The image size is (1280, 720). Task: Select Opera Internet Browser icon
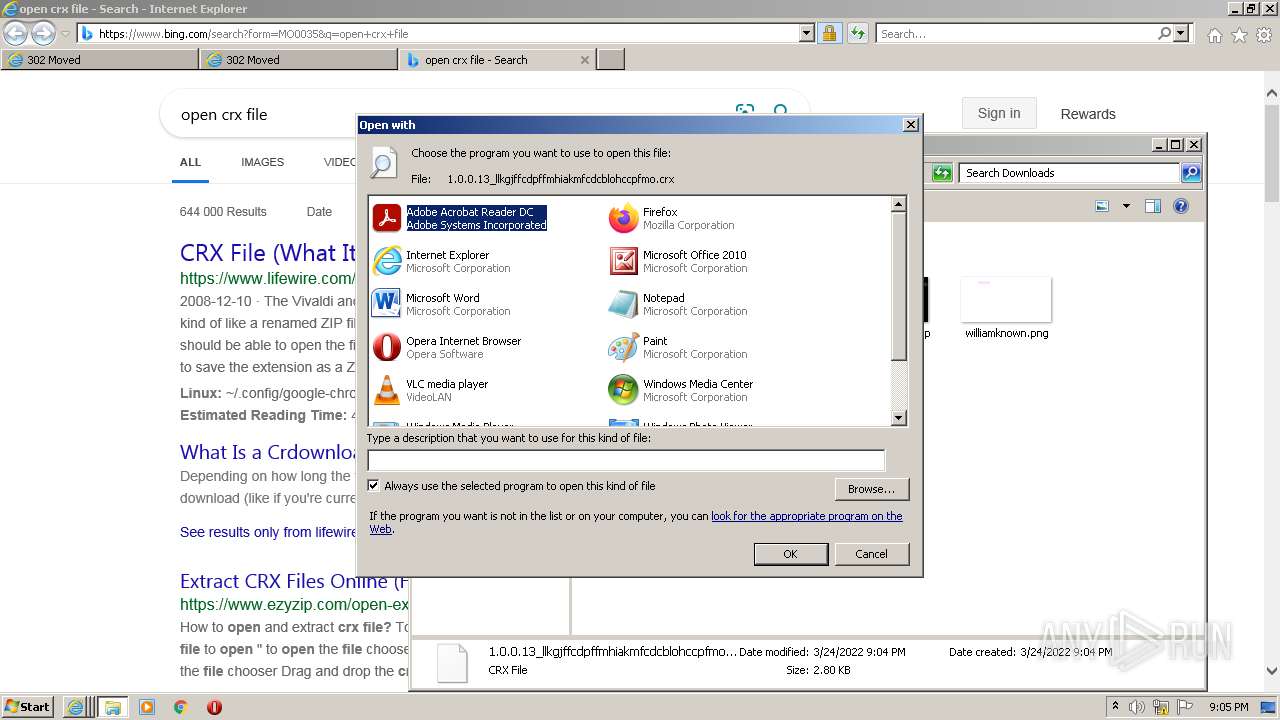(x=386, y=347)
